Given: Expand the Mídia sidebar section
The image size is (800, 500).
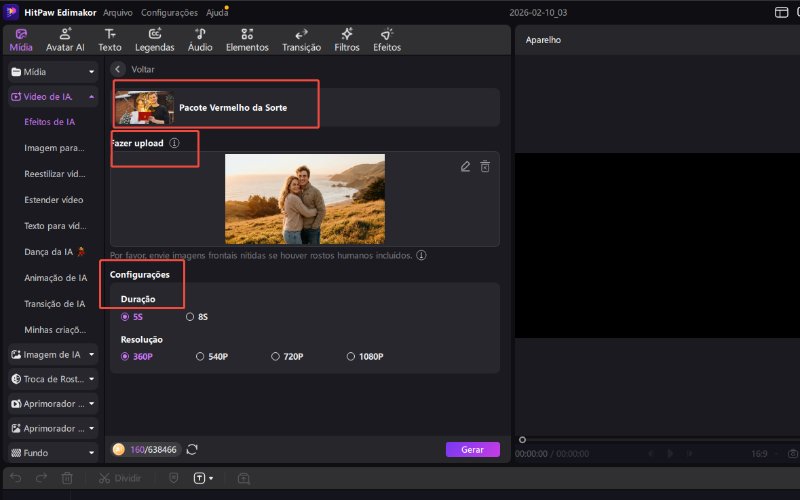Looking at the screenshot, I should pos(53,72).
